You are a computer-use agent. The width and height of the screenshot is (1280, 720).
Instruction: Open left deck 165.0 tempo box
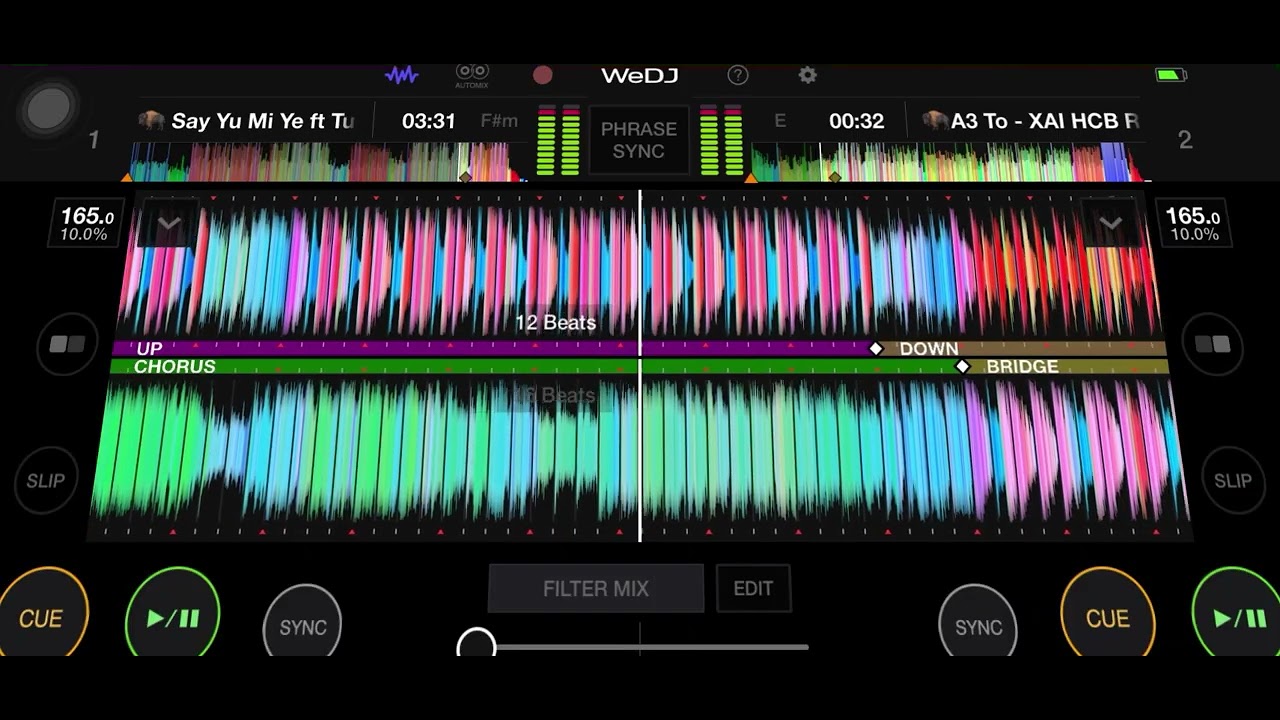pos(86,224)
